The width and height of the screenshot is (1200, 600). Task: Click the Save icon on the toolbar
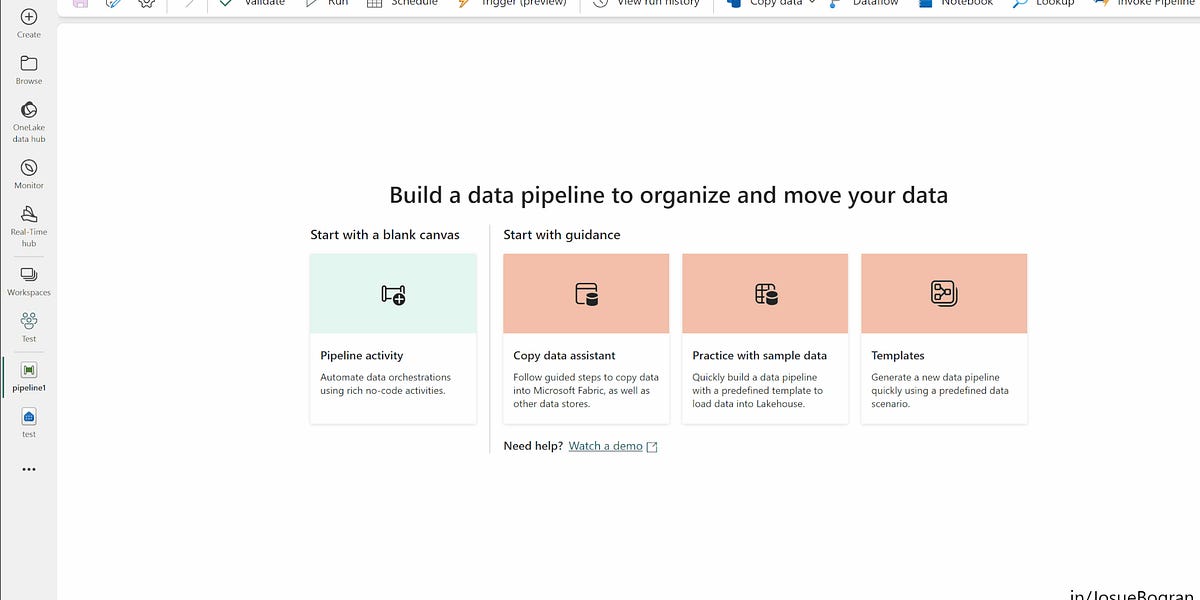tap(79, 4)
